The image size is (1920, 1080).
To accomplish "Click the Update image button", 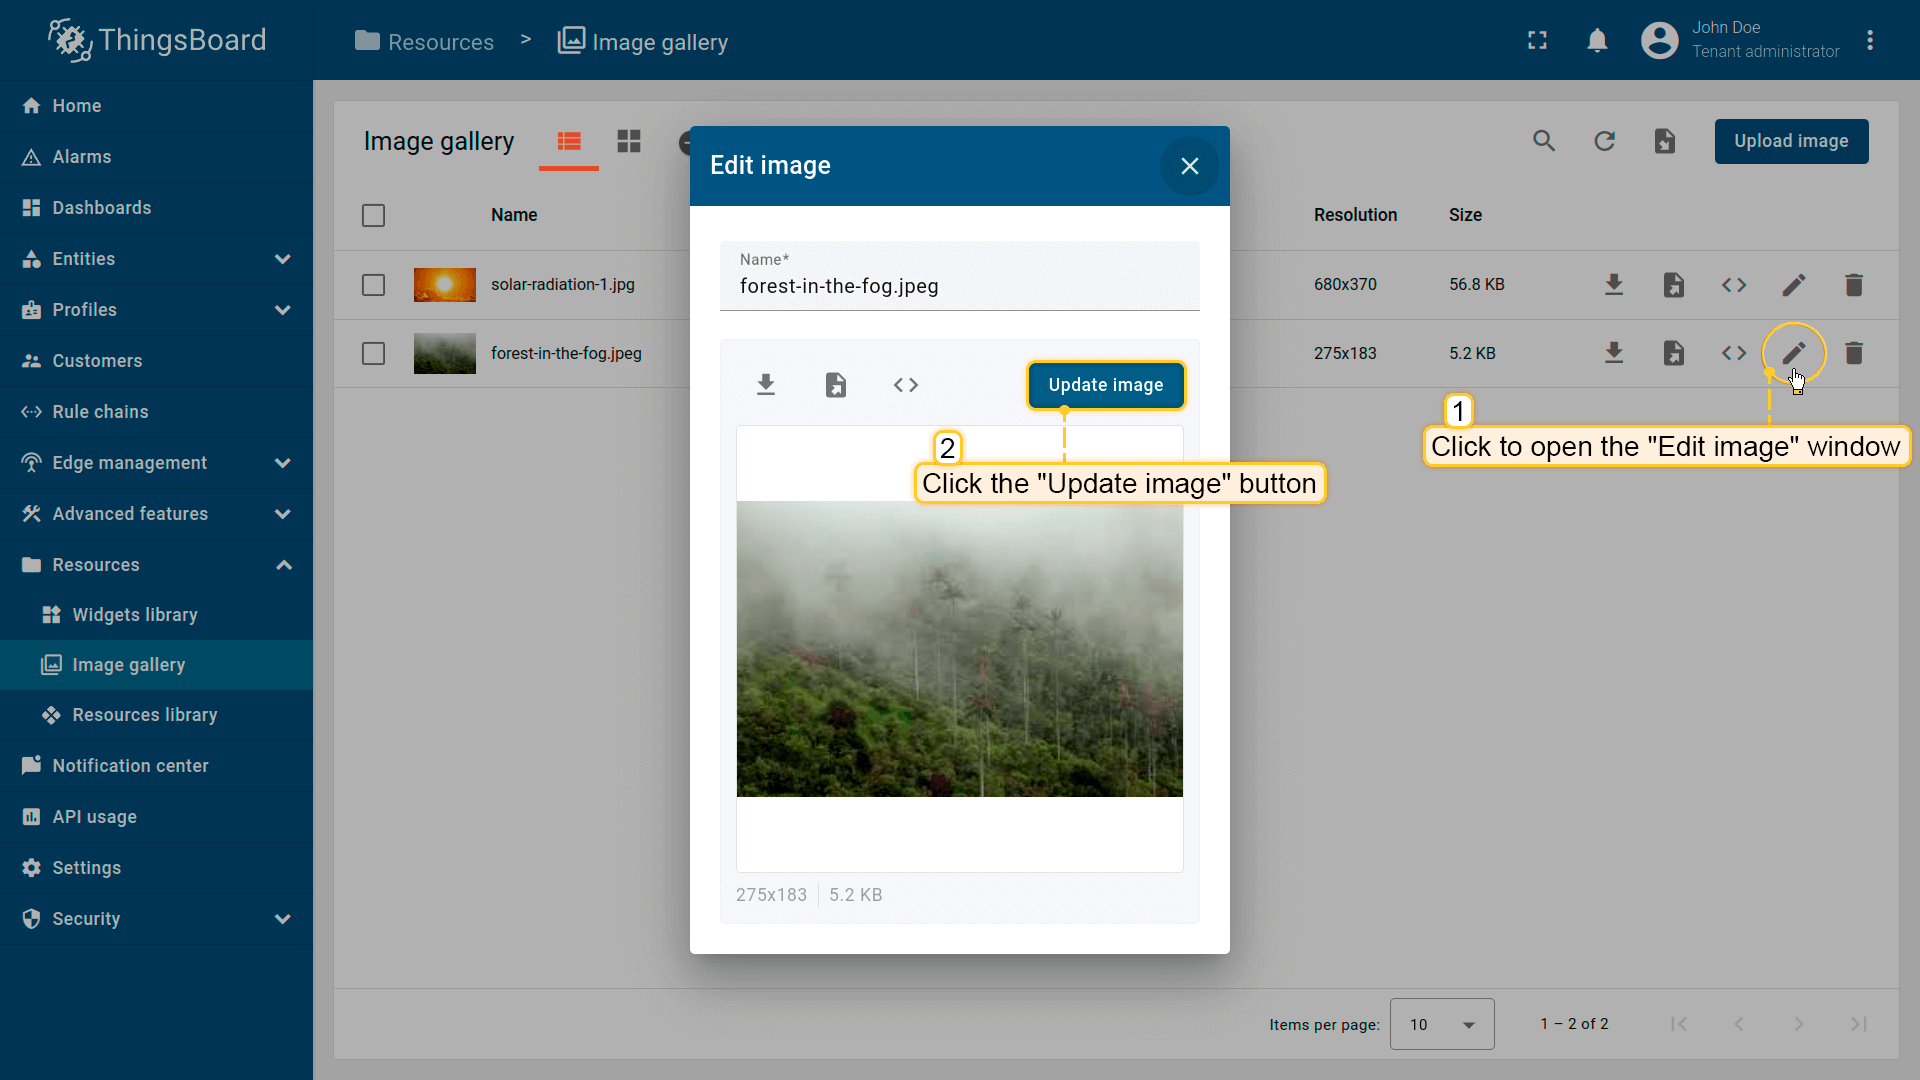I will [x=1105, y=385].
